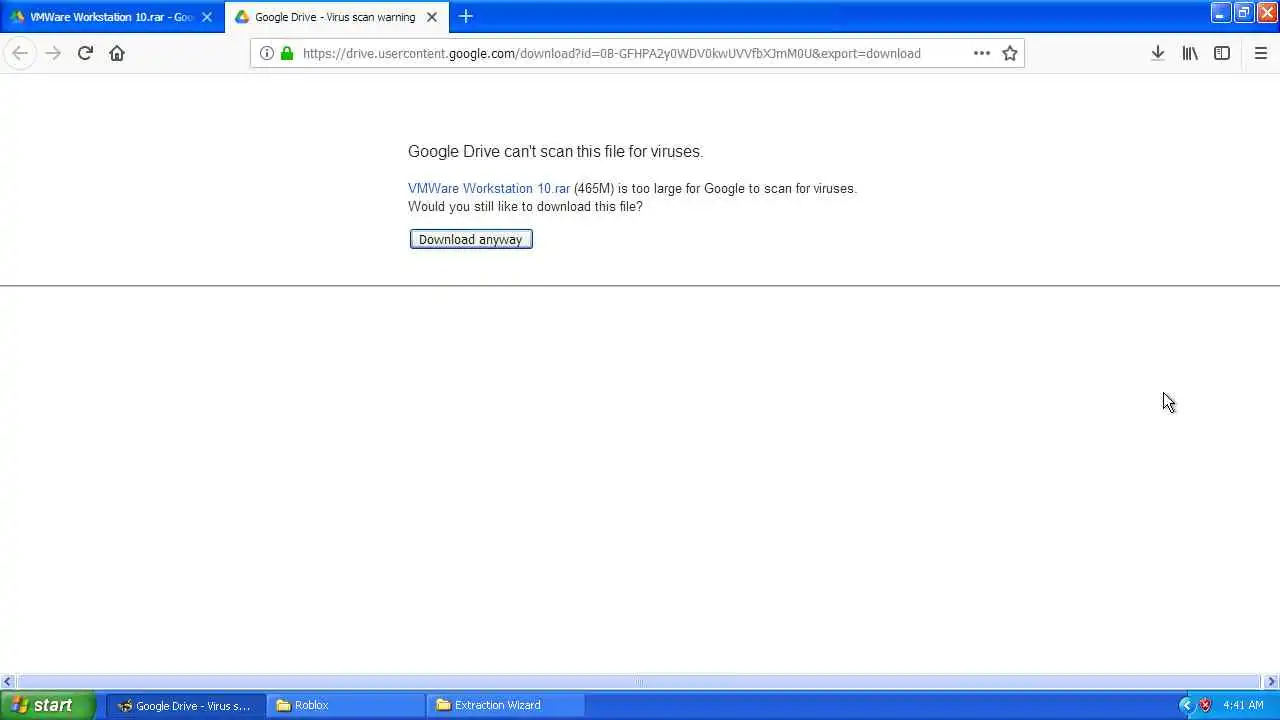1280x720 pixels.
Task: Restore down the browser window
Action: [x=1244, y=12]
